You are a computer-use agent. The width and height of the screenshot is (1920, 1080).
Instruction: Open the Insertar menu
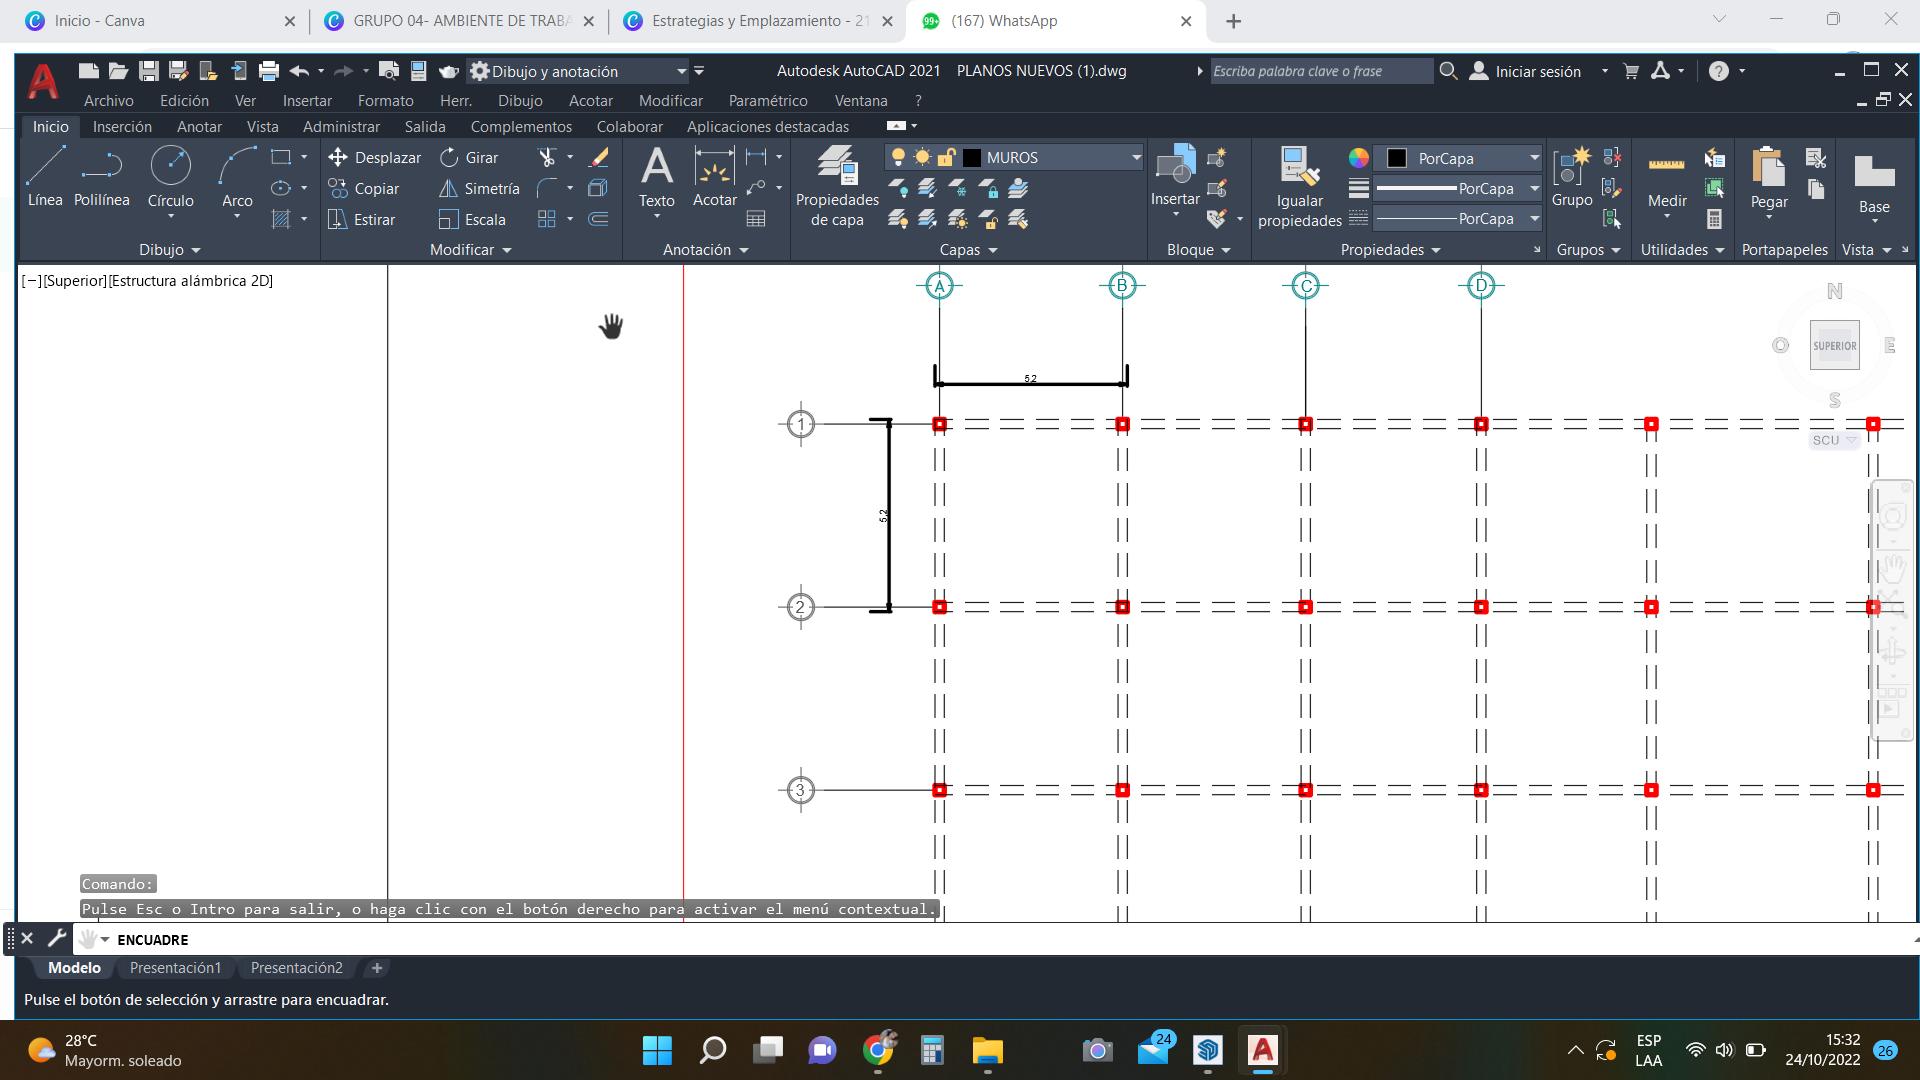(307, 101)
